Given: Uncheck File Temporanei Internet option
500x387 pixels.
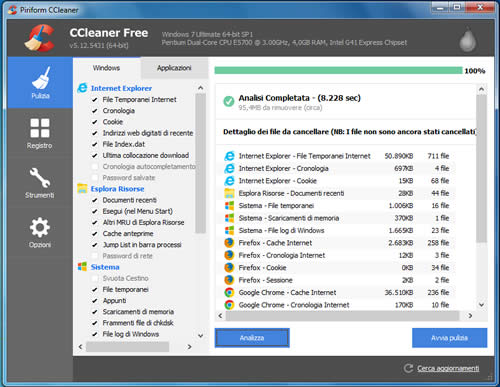Looking at the screenshot, I should click(95, 100).
